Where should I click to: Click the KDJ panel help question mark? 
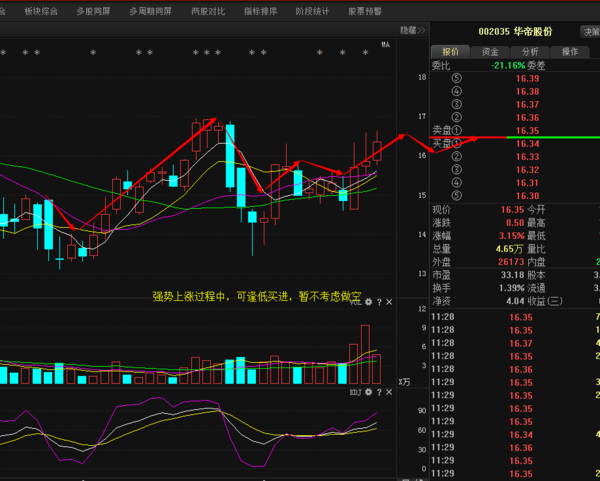pos(379,393)
